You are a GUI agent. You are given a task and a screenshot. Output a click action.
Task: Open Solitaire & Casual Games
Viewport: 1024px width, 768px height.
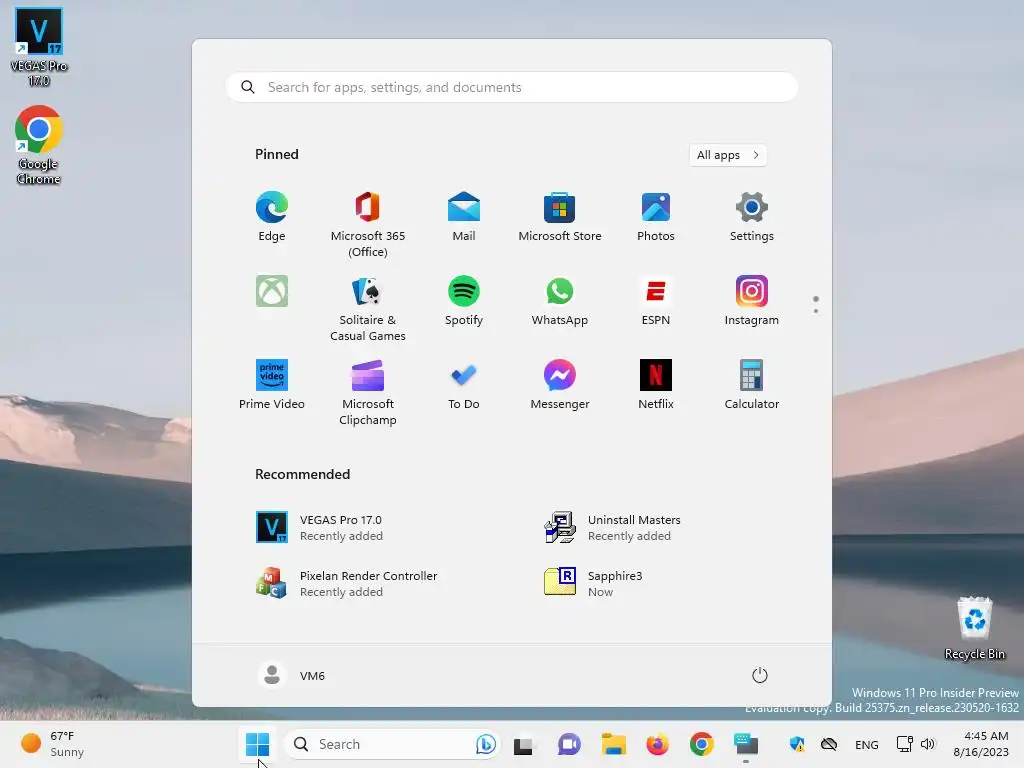tap(368, 309)
